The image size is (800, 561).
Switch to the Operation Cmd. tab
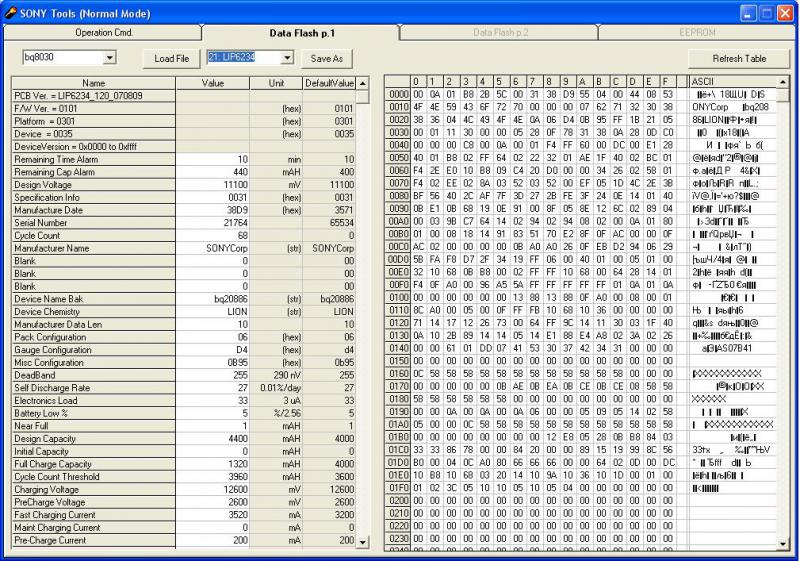click(x=104, y=33)
